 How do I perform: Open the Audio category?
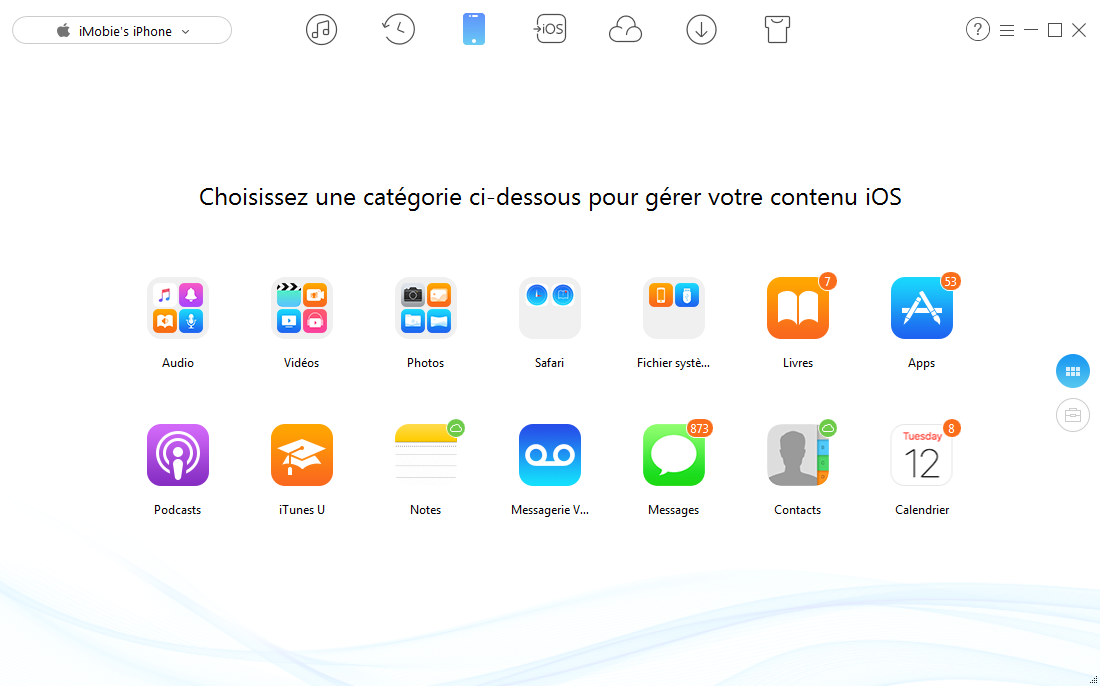coord(177,308)
